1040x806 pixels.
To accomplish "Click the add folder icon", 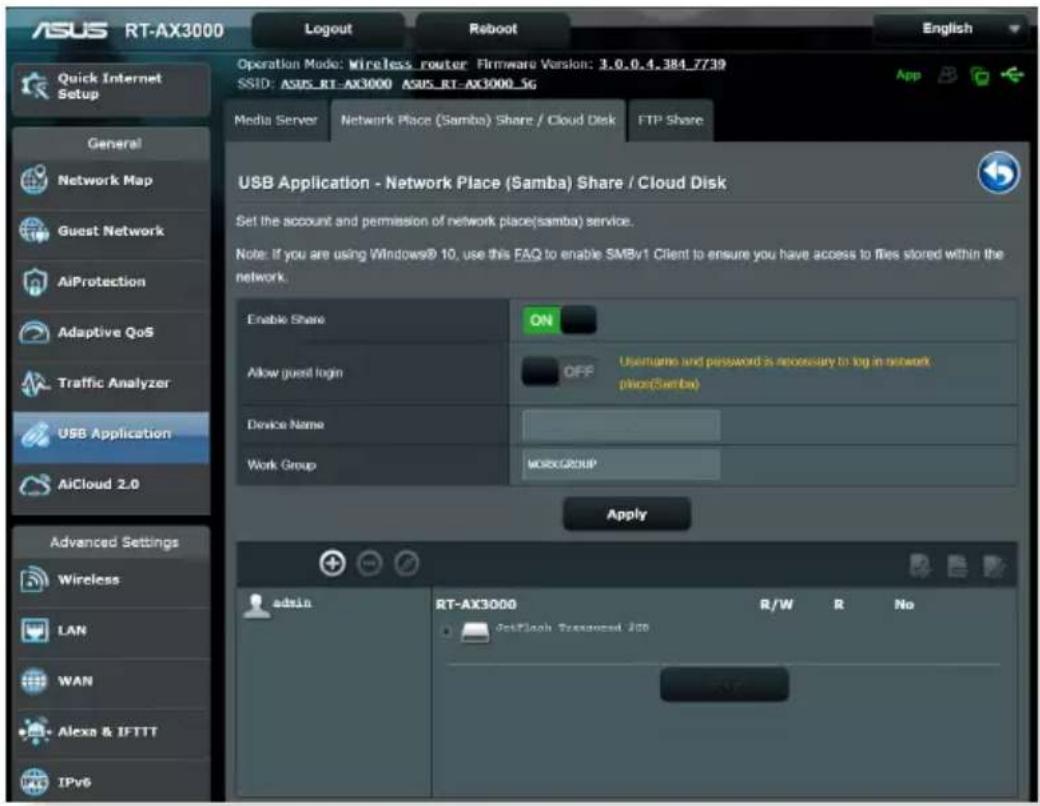I will click(919, 566).
